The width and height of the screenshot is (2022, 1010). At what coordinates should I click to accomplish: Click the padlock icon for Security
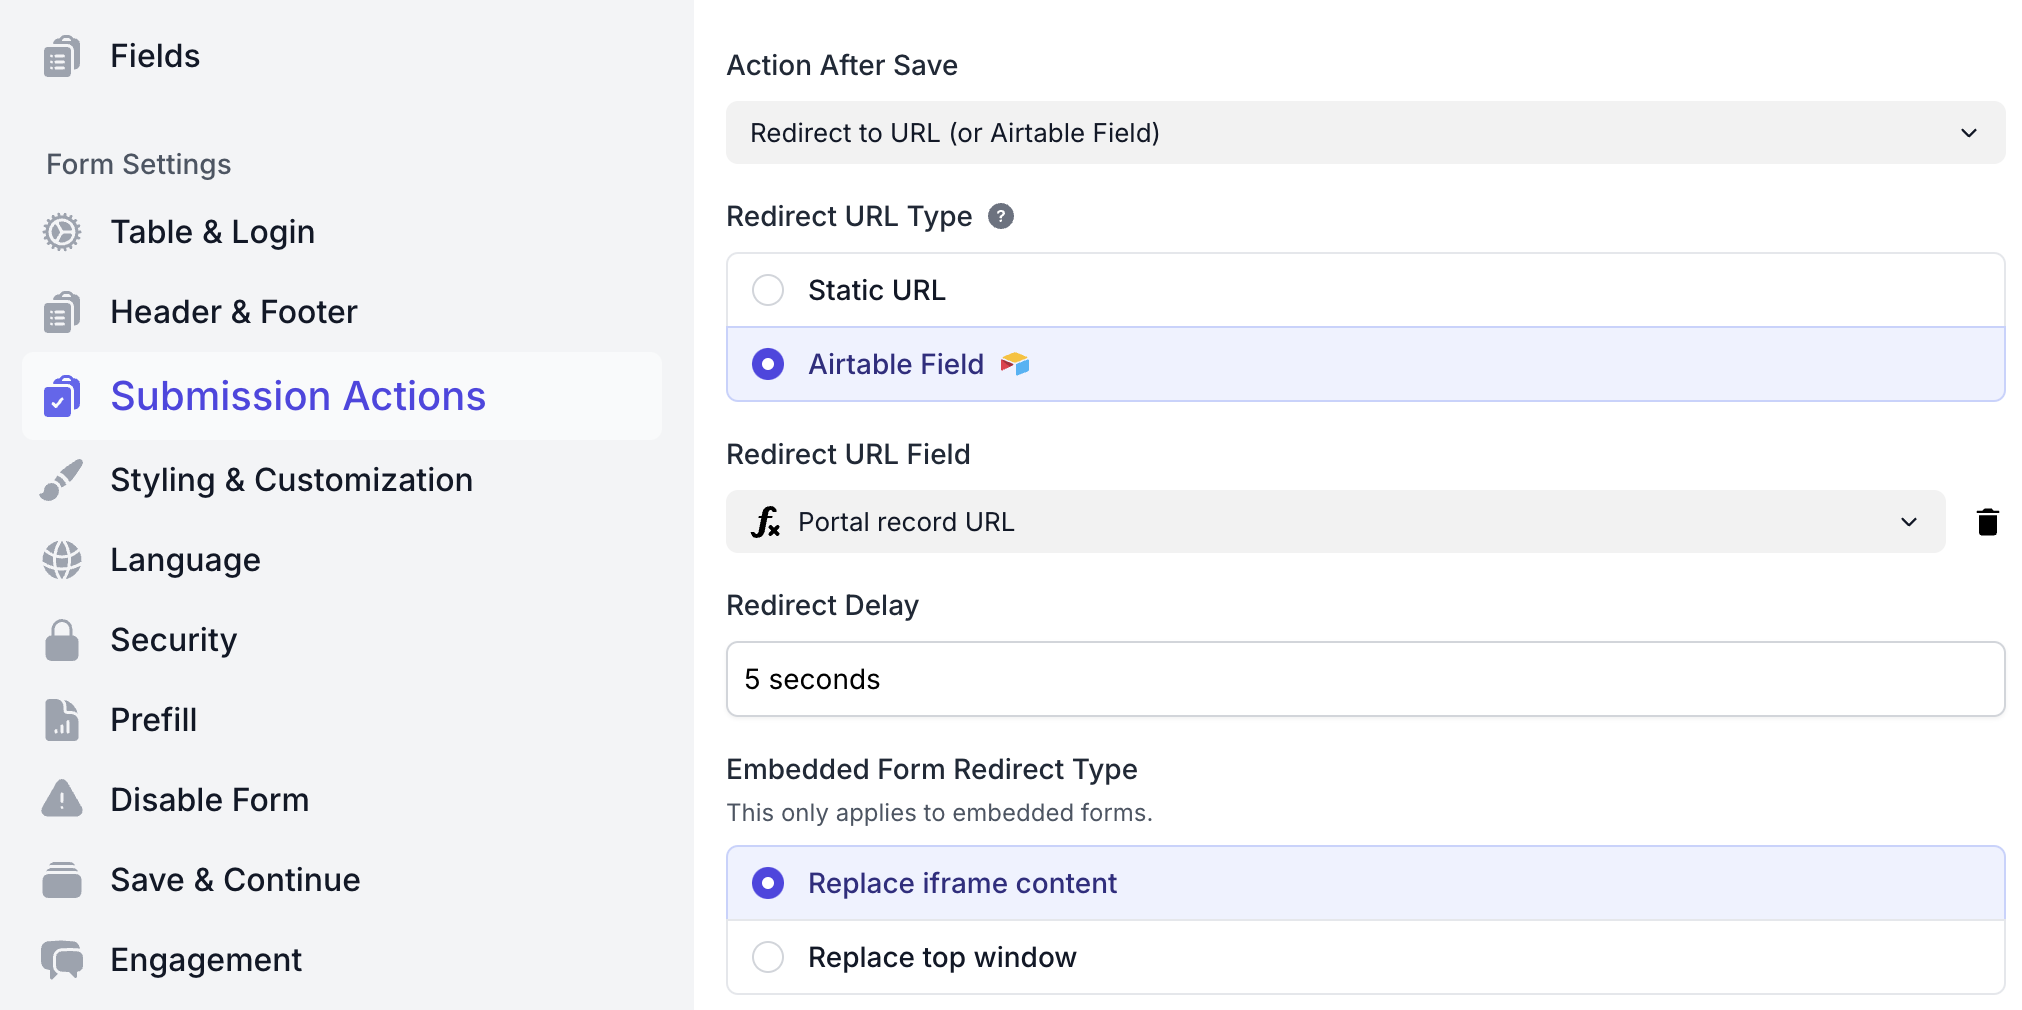tap(62, 640)
